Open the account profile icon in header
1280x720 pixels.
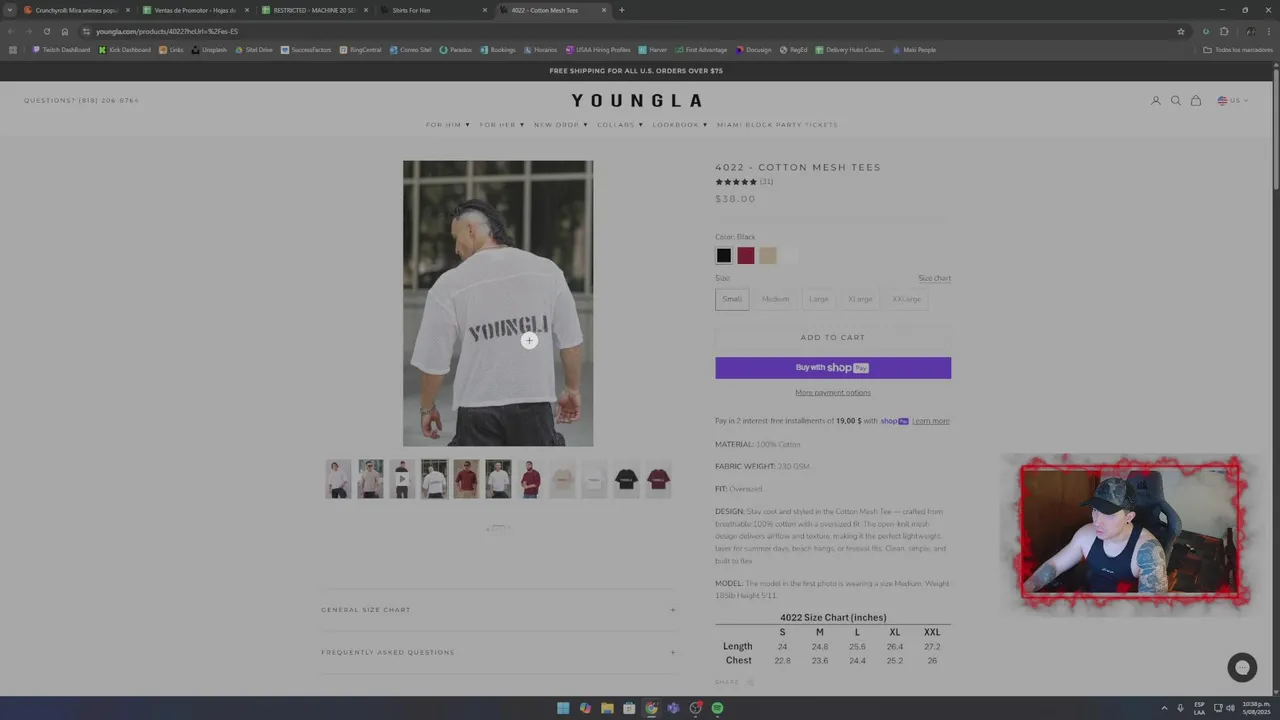coord(1156,100)
